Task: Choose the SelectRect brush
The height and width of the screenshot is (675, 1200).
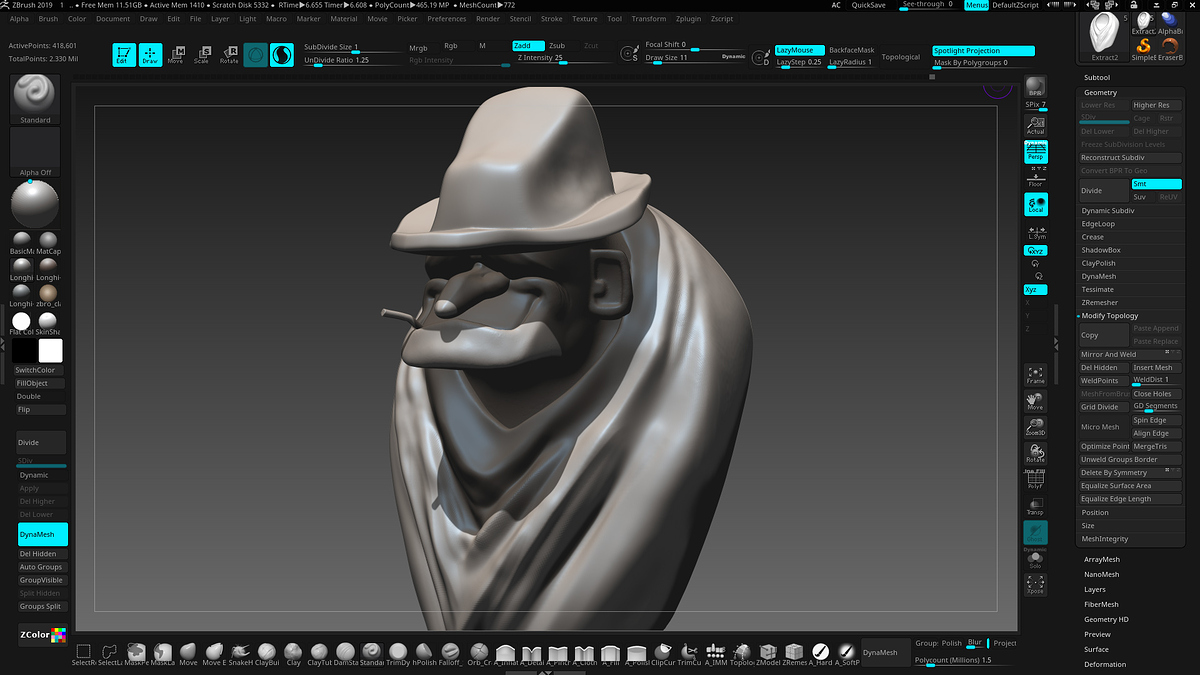Action: (x=84, y=655)
